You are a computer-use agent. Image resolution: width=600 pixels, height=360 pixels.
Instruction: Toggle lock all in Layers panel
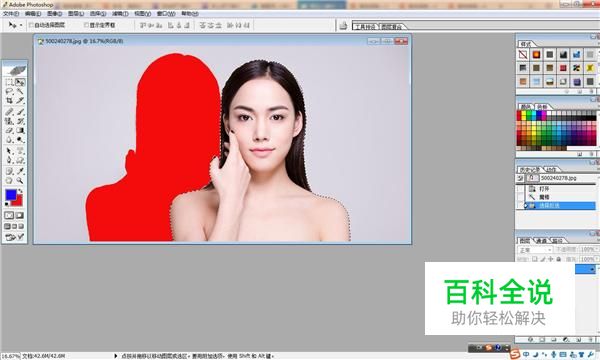pyautogui.click(x=559, y=259)
